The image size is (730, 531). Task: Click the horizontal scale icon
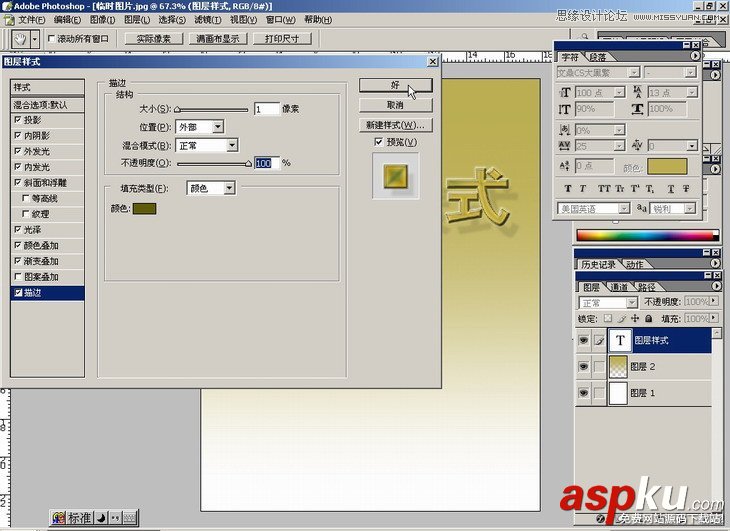(x=637, y=109)
